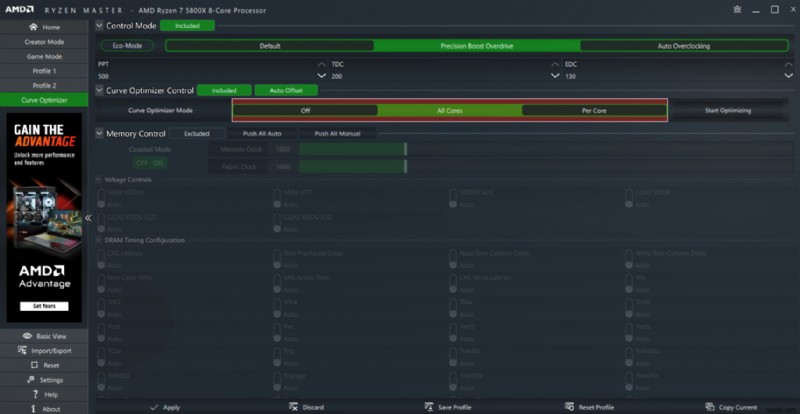The width and height of the screenshot is (800, 414).
Task: Toggle Memory Control Excluded button
Action: click(197, 134)
